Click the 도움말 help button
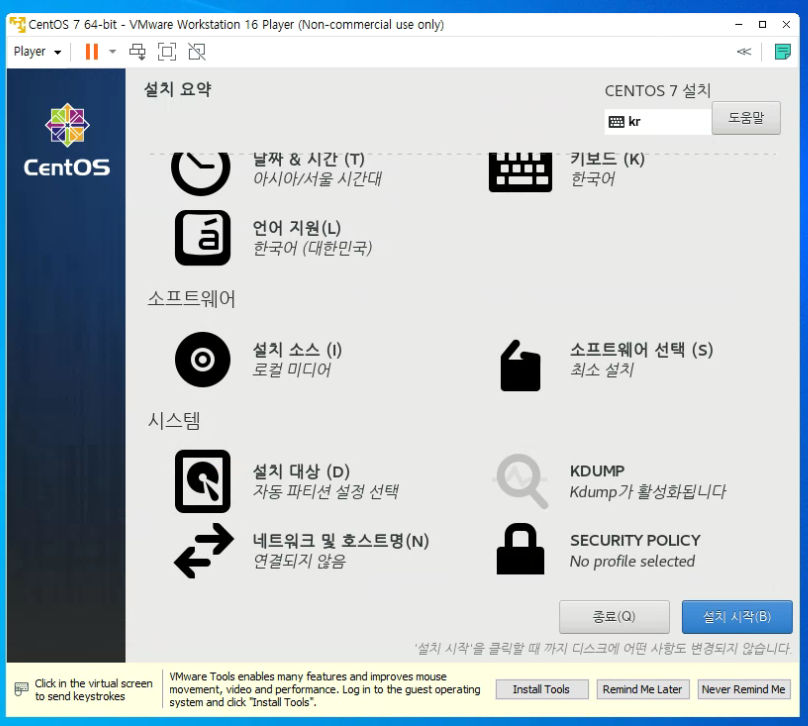This screenshot has height=726, width=808. tap(746, 118)
